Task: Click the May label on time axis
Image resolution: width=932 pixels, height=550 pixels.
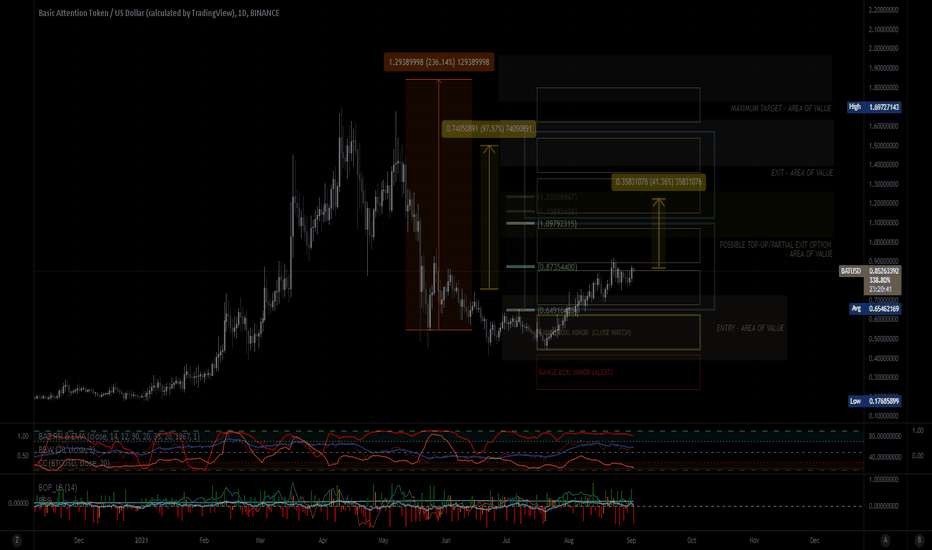Action: point(383,540)
